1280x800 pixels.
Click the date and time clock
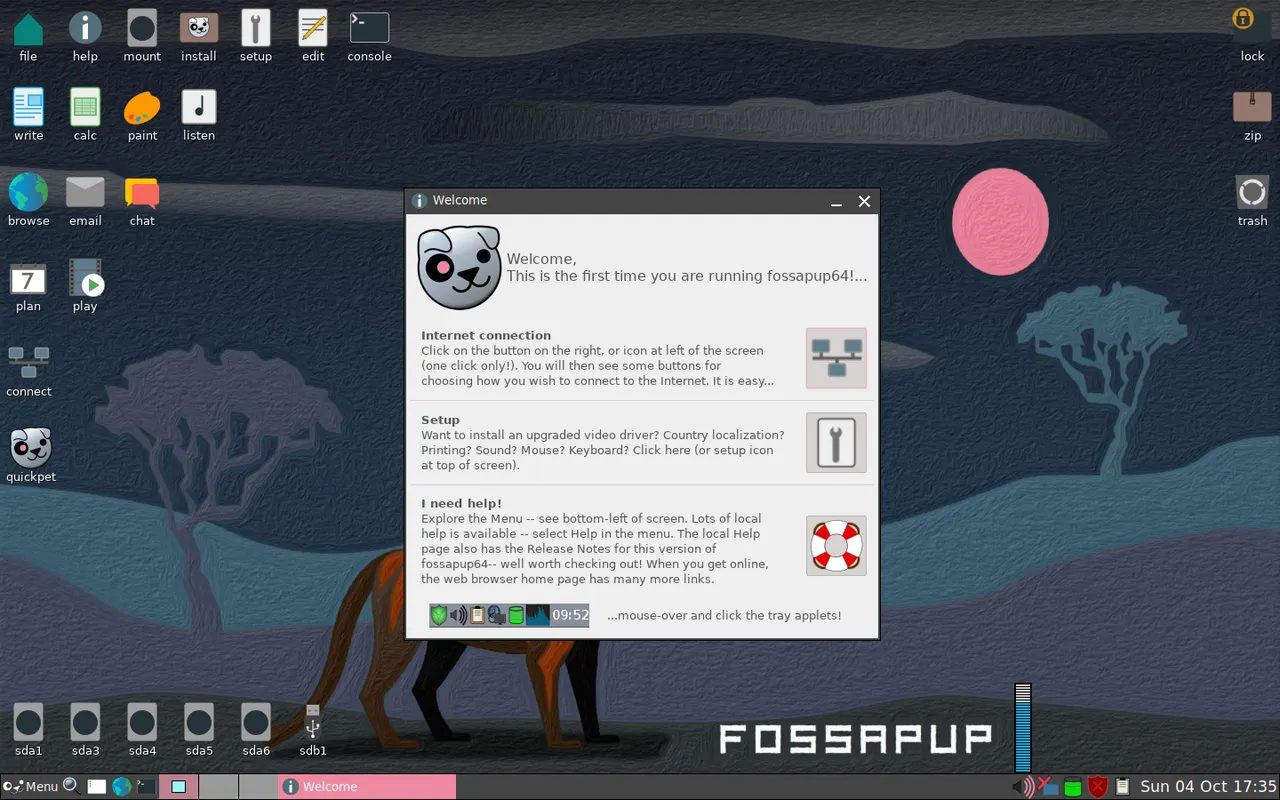tap(1208, 786)
